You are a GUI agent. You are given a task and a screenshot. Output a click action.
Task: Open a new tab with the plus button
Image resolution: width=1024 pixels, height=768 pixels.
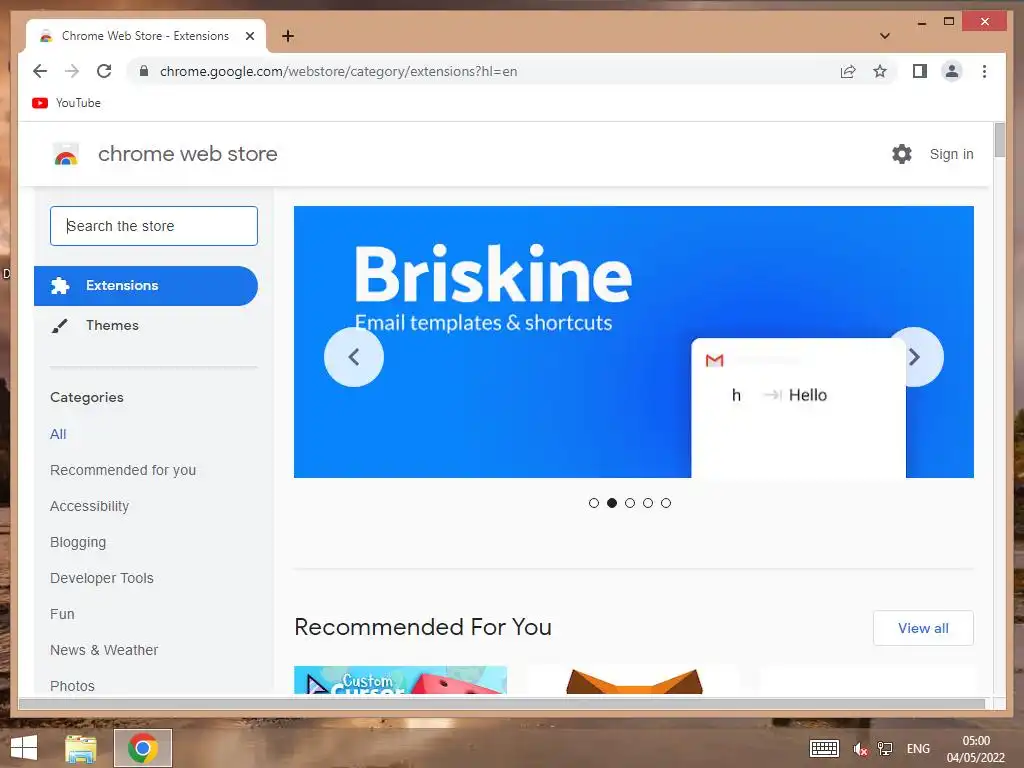coord(288,36)
